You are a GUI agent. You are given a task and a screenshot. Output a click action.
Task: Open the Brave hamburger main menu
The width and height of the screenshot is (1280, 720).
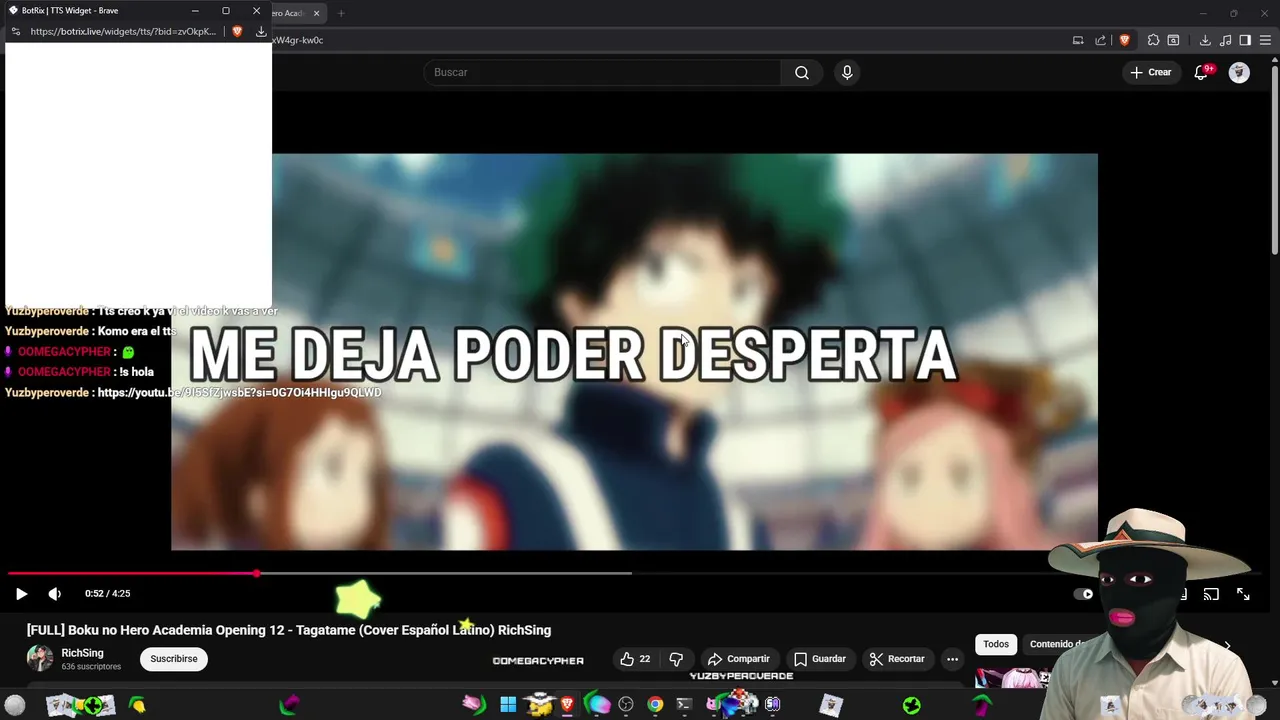coord(1265,40)
